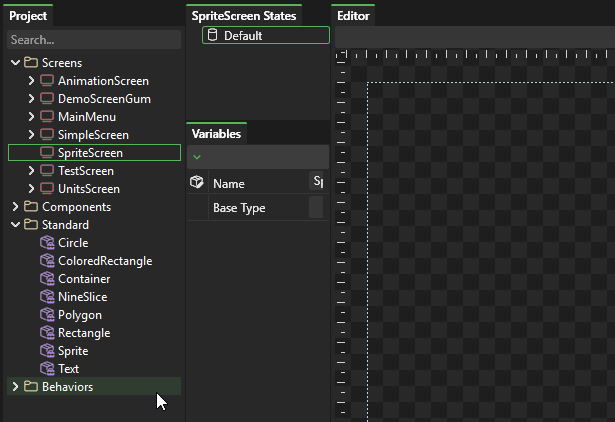Select ColoredRectangle in Standard list
Viewport: 615px width, 422px height.
coord(104,261)
